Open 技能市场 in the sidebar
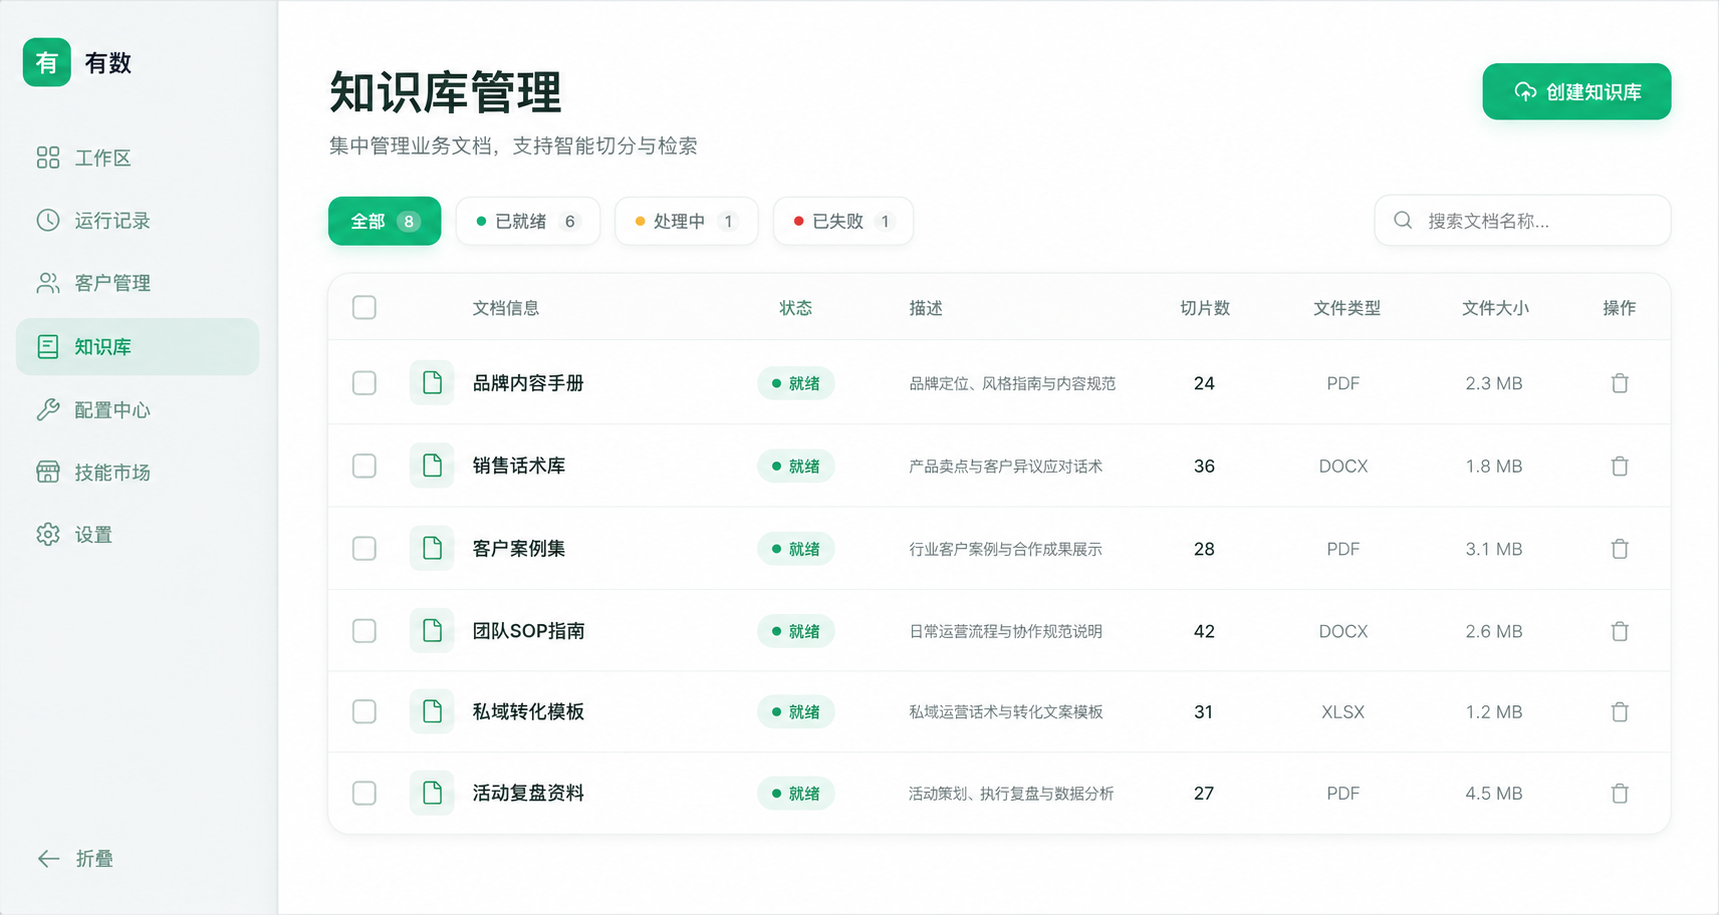This screenshot has height=915, width=1719. point(137,472)
